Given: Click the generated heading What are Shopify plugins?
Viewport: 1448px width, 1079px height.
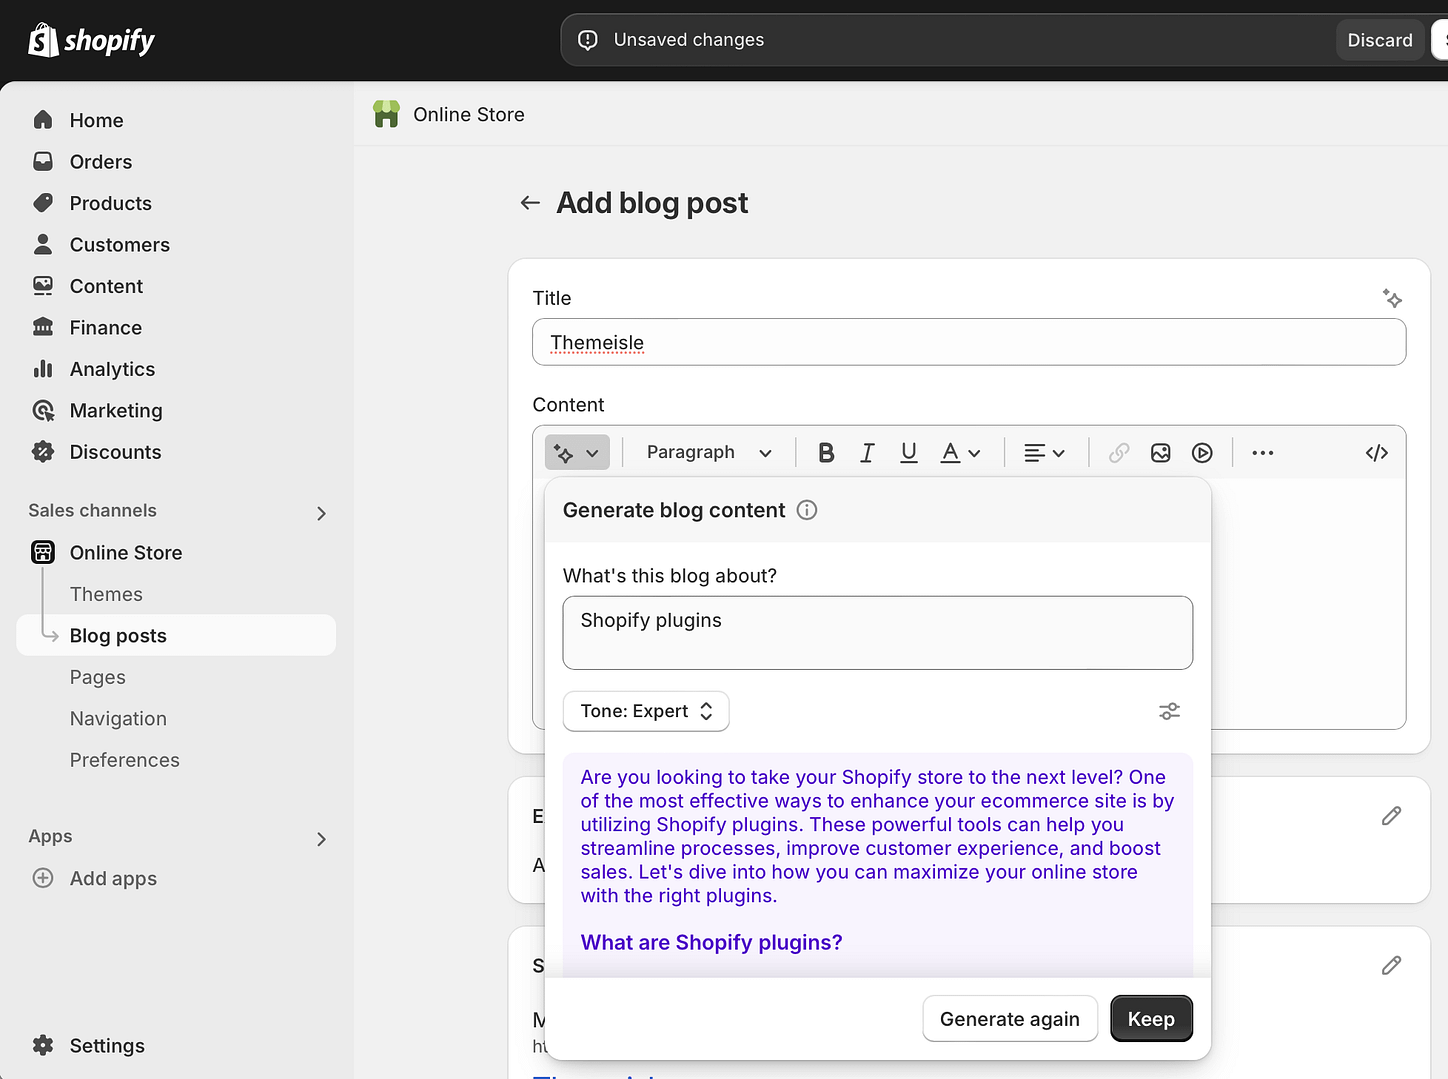Looking at the screenshot, I should point(712,943).
